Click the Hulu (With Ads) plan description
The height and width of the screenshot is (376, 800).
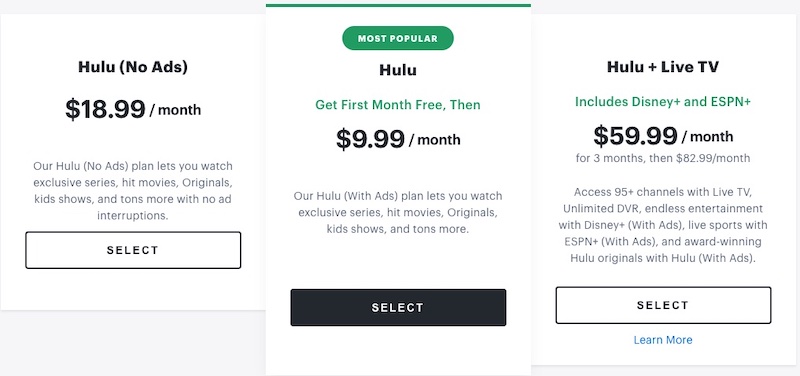coord(397,213)
